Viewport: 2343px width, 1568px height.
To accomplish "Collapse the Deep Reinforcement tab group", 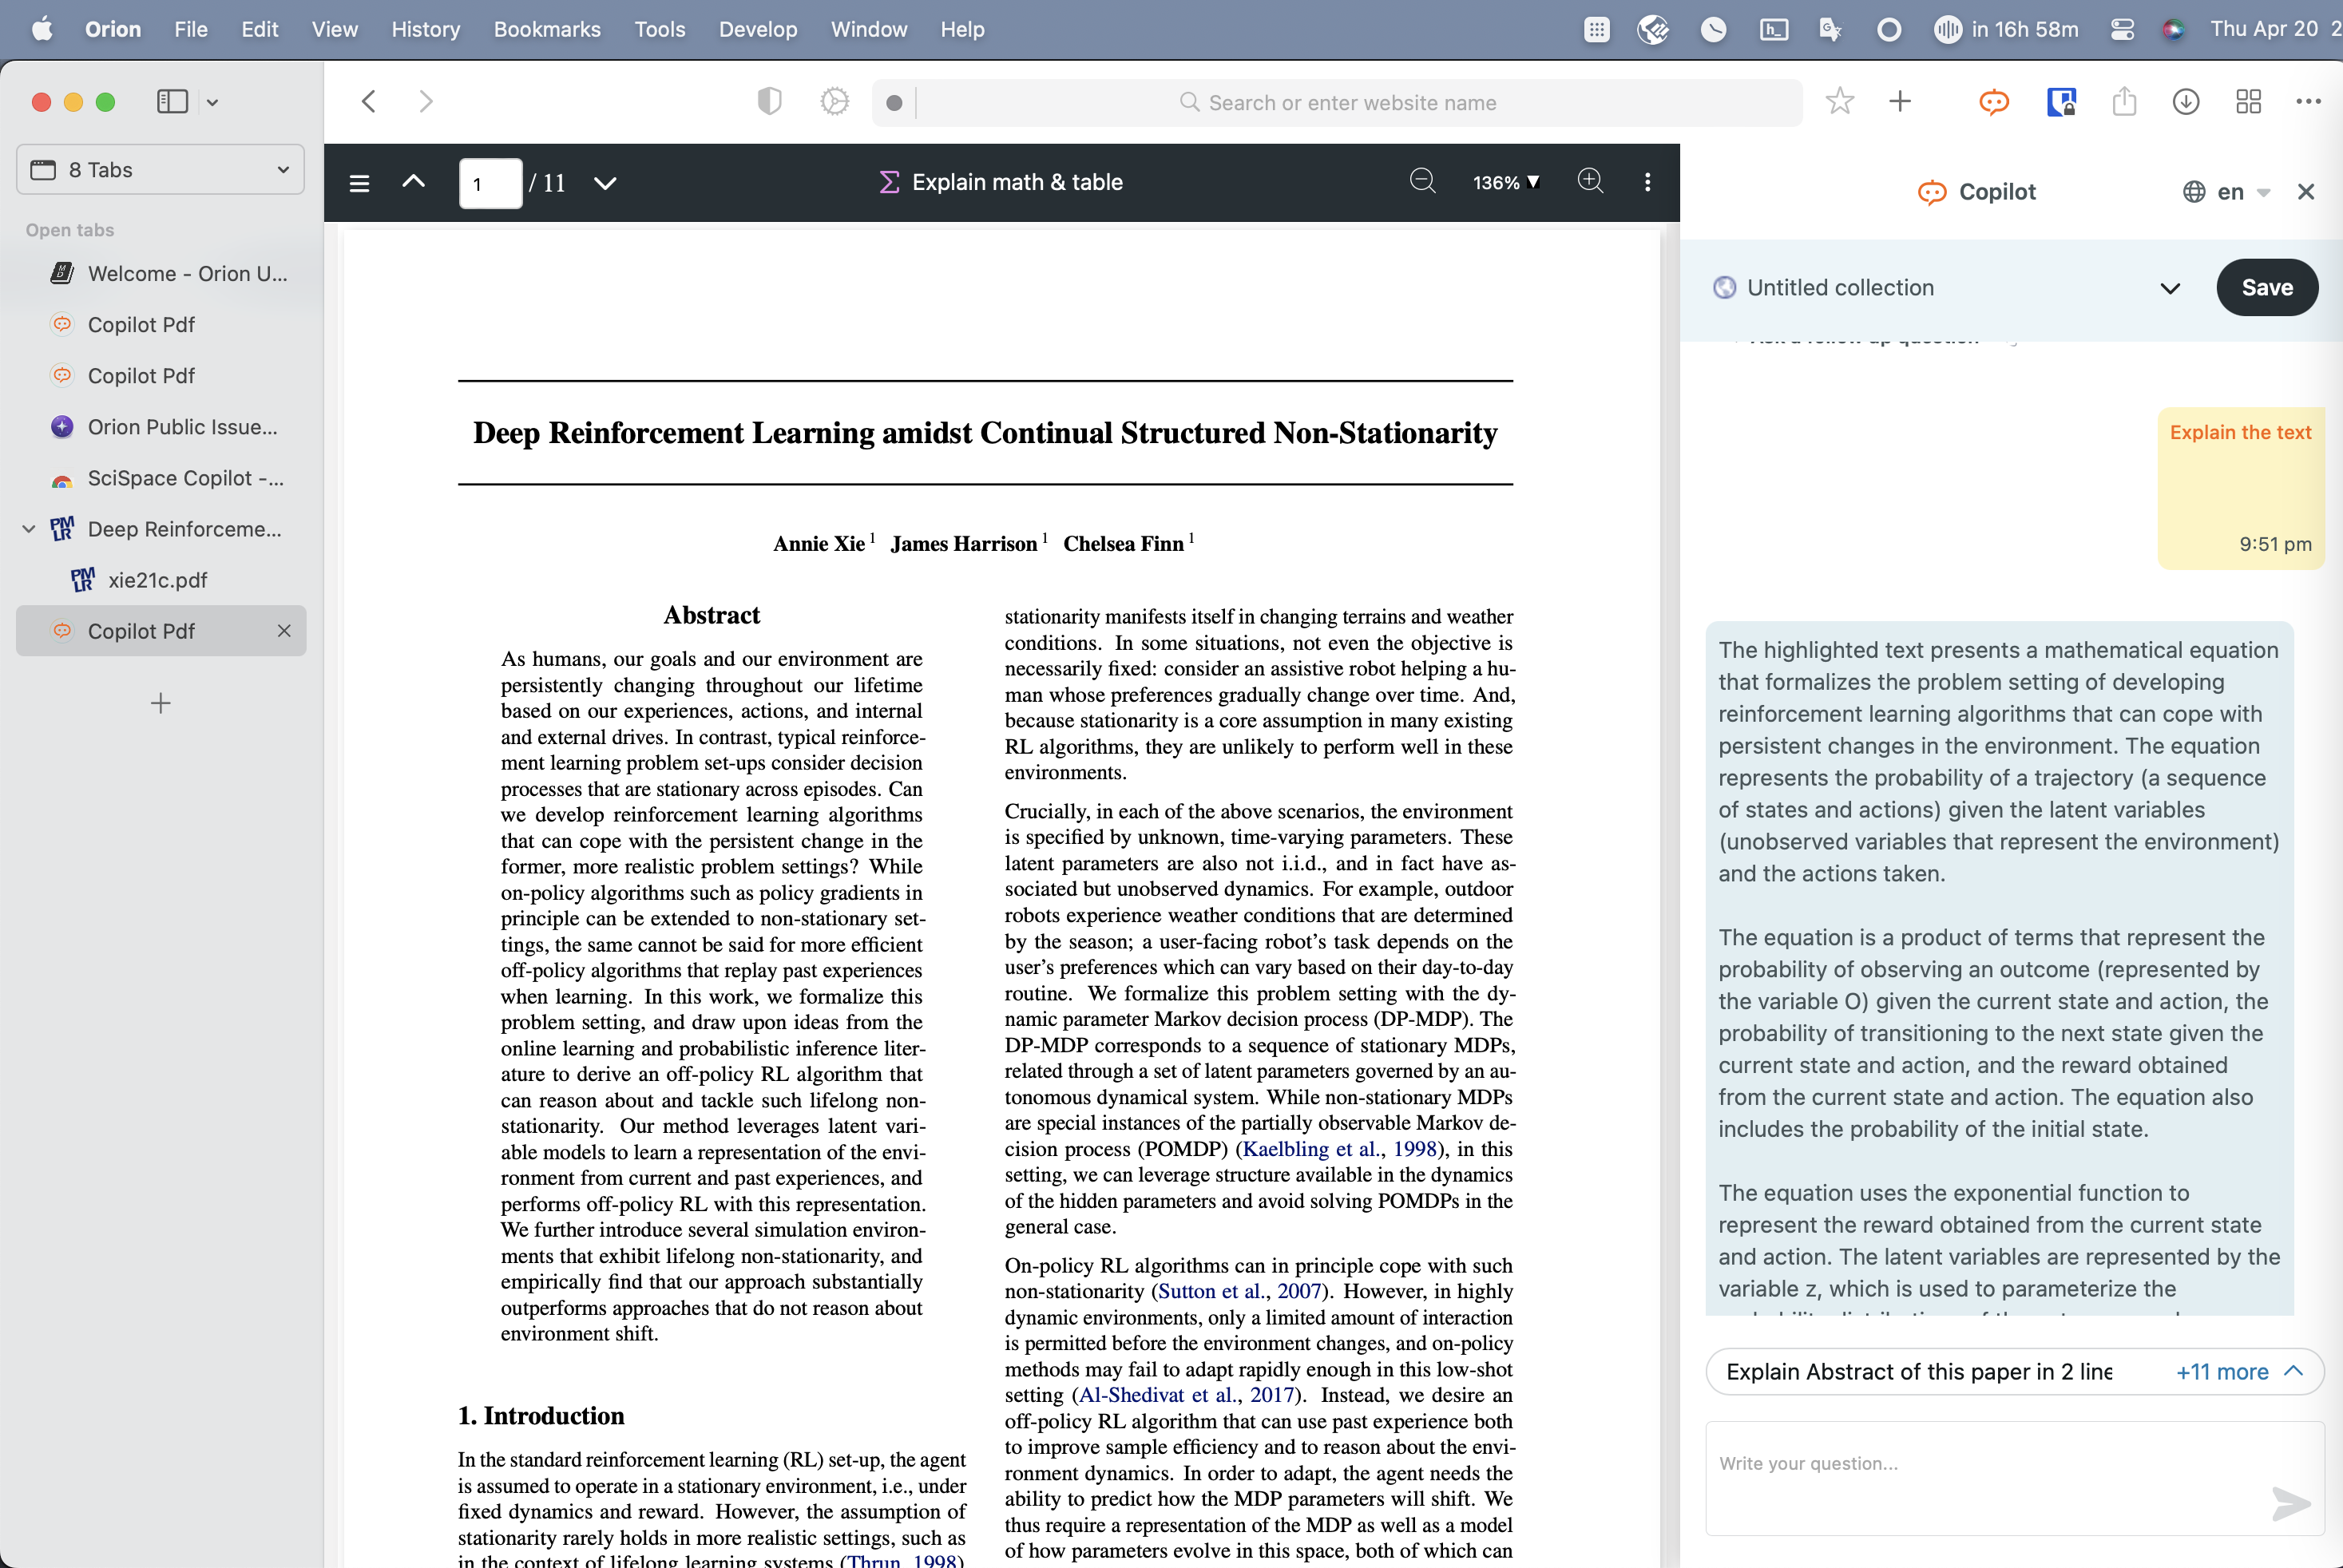I will coord(29,529).
